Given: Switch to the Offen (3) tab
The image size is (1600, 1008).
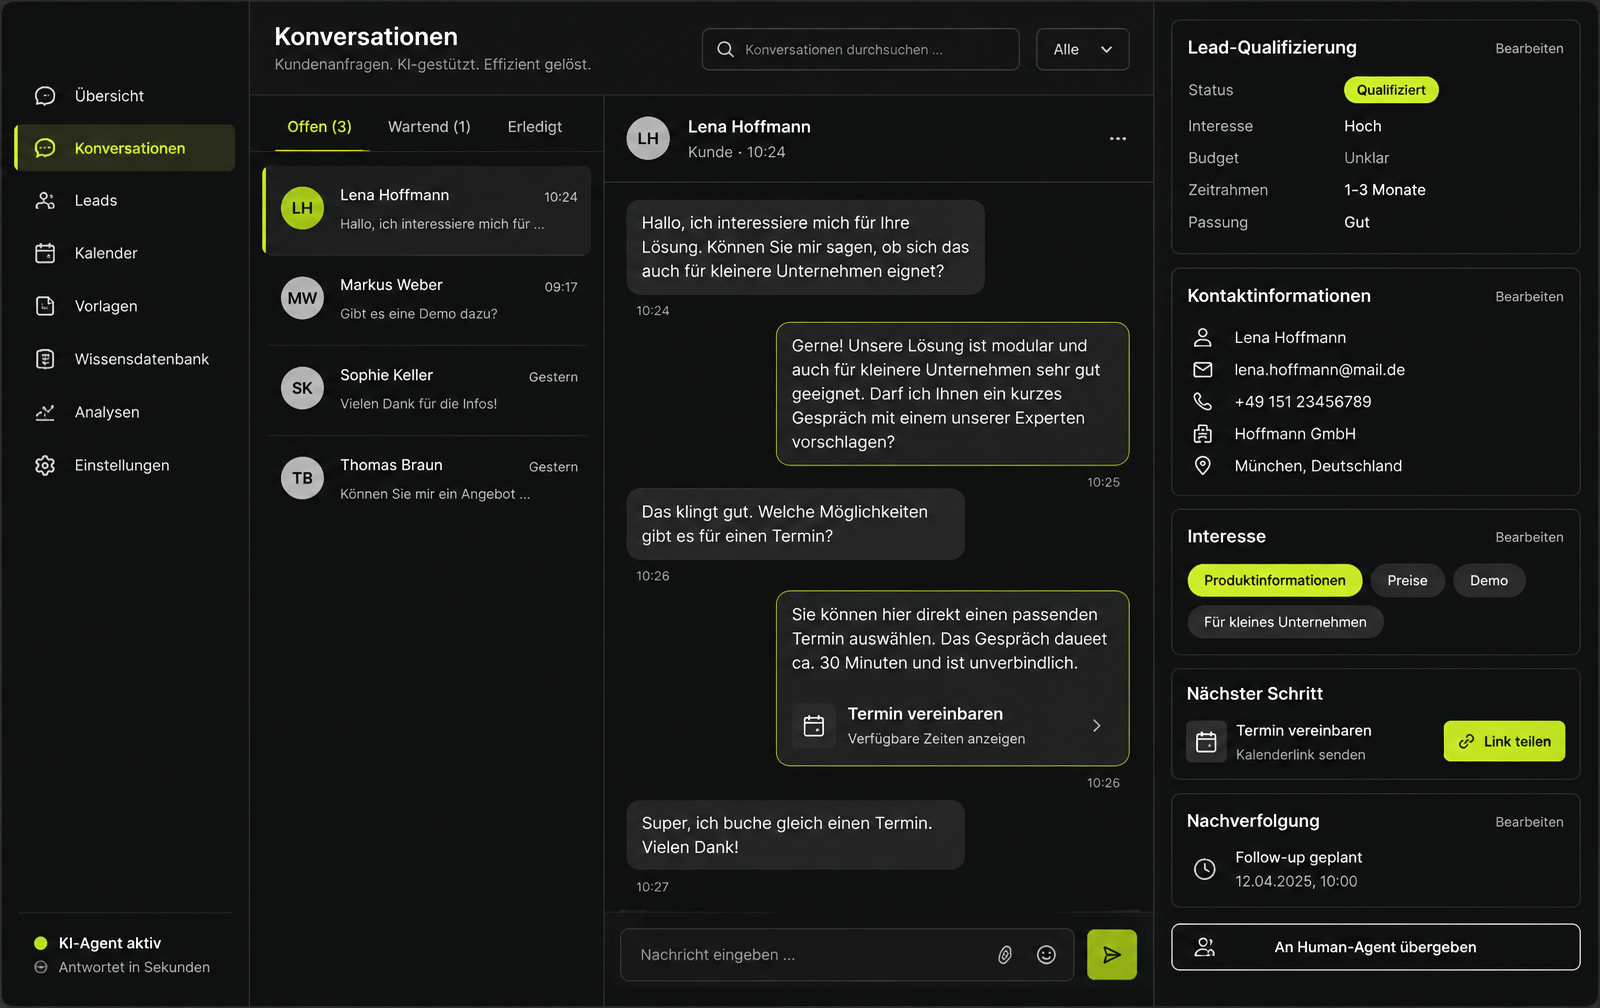Looking at the screenshot, I should coord(319,127).
